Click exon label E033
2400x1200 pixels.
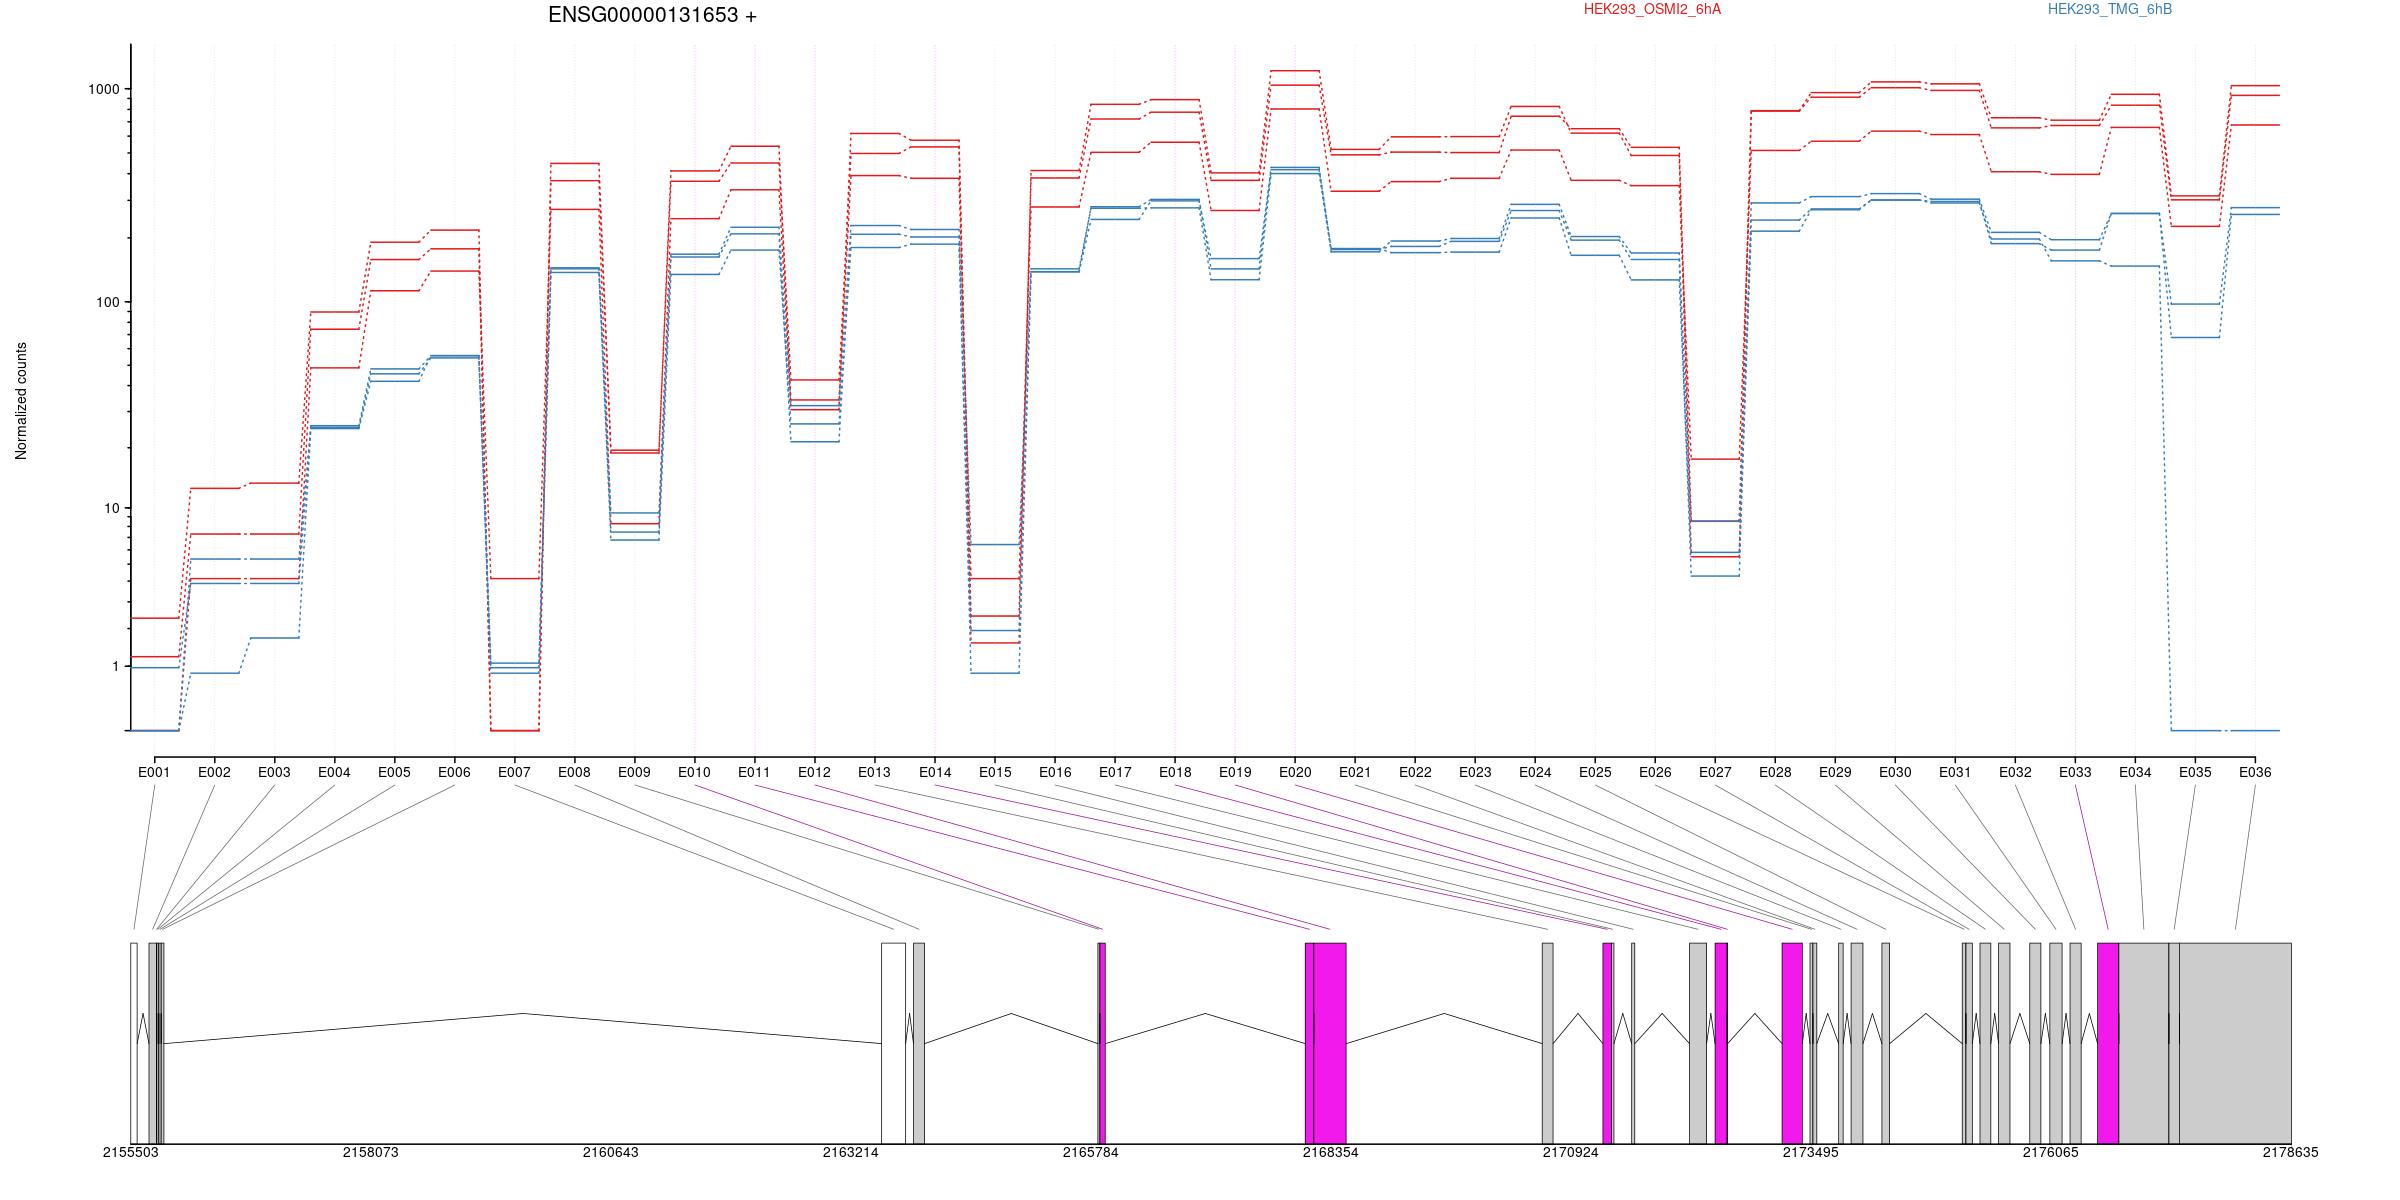(x=2075, y=772)
